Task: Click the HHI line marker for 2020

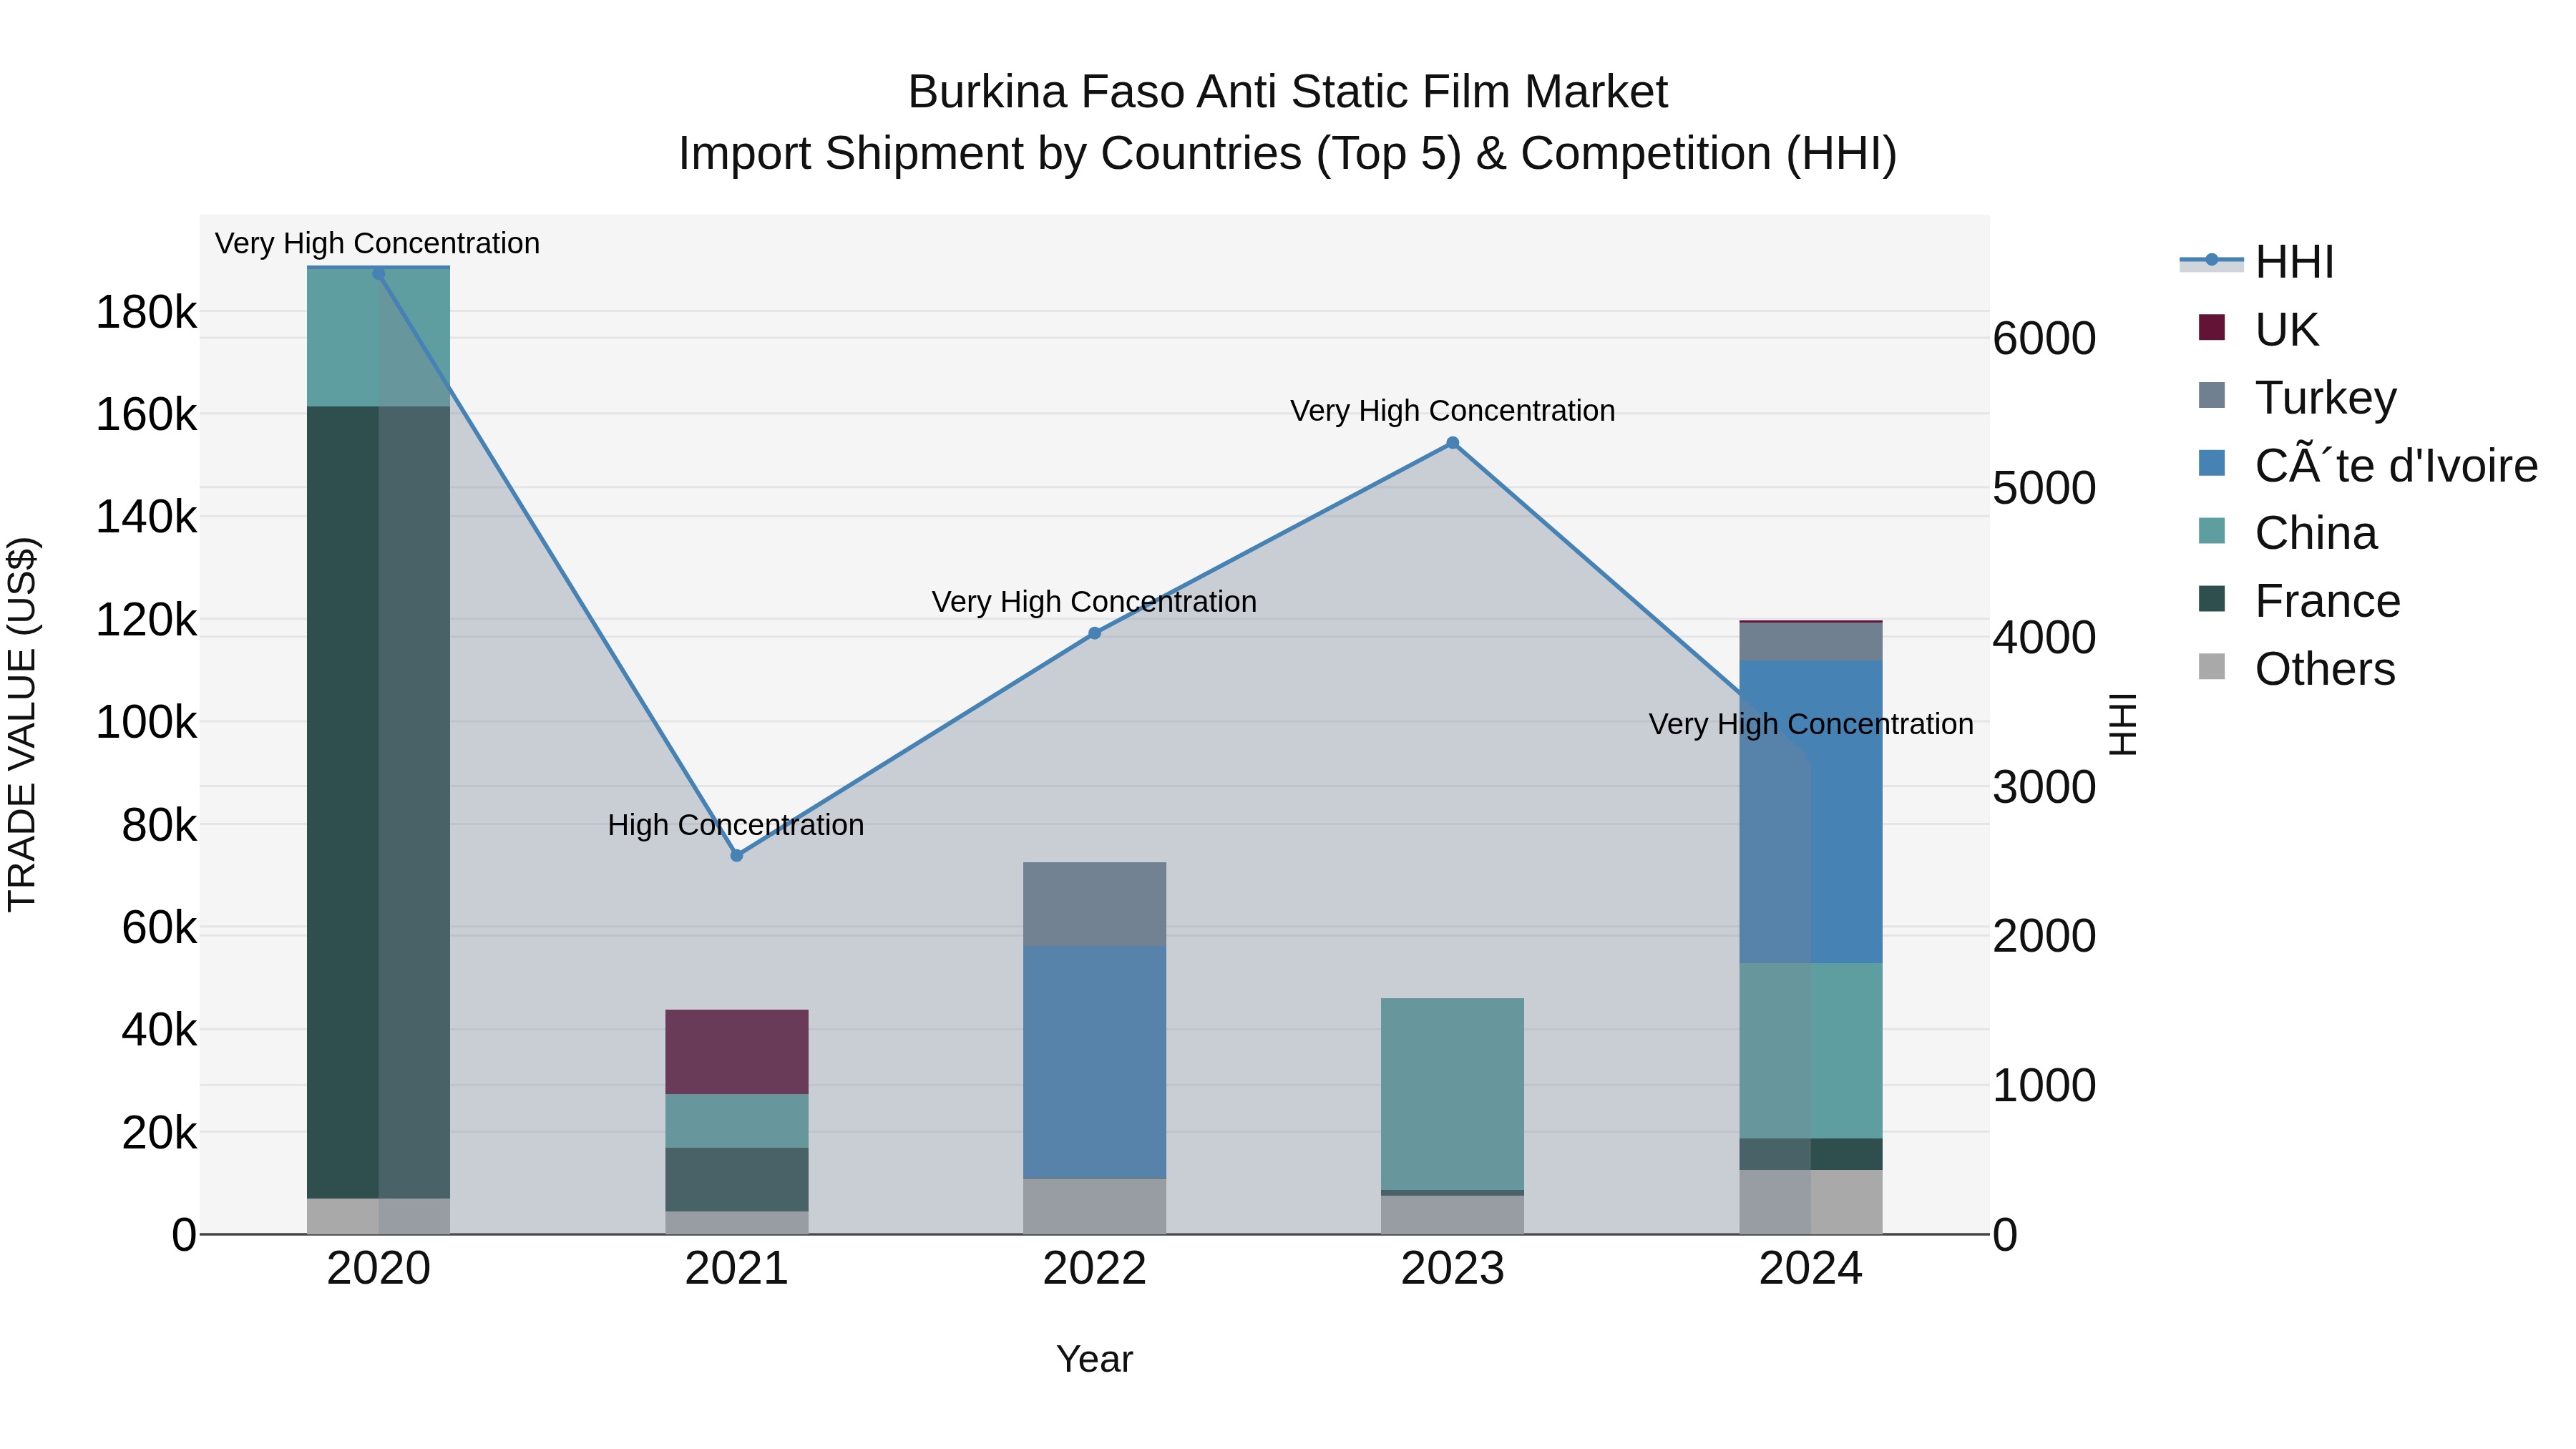Action: [x=379, y=274]
